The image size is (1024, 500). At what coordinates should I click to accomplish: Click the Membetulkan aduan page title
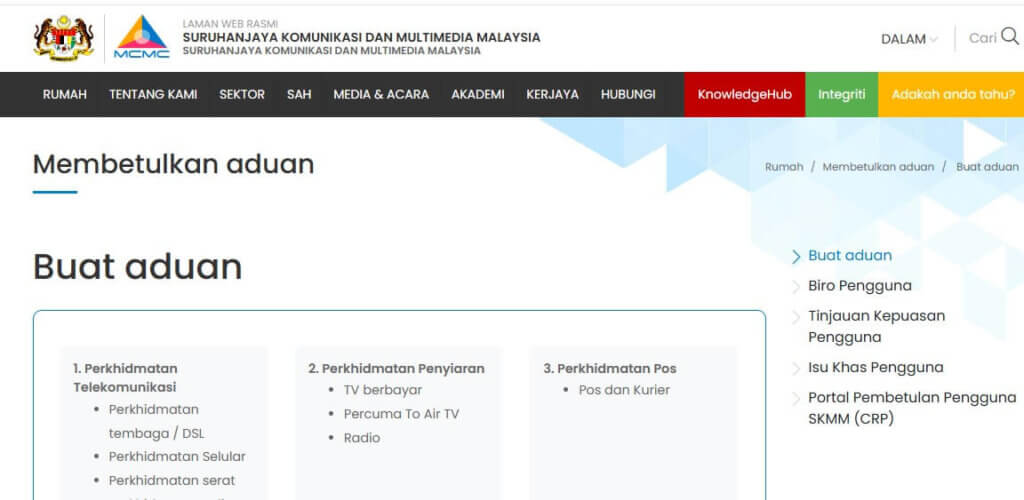tap(174, 164)
